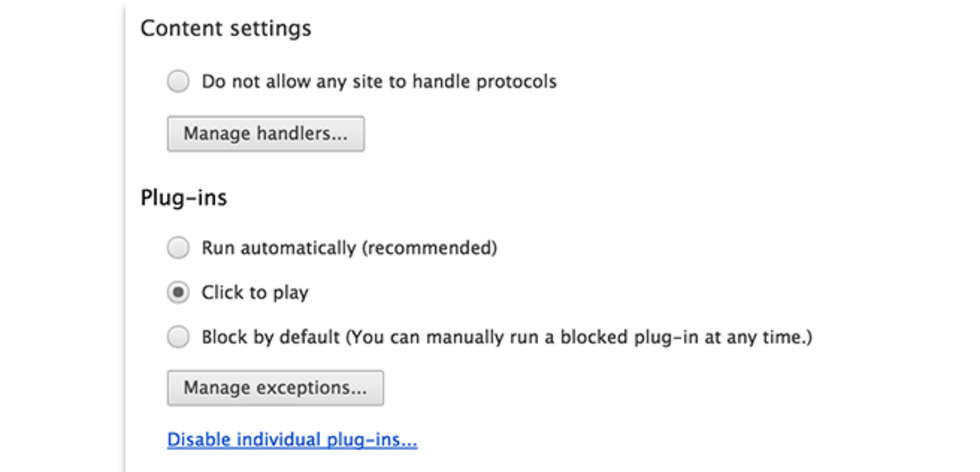980x472 pixels.
Task: Open the Manage handlers dialog
Action: [x=265, y=134]
